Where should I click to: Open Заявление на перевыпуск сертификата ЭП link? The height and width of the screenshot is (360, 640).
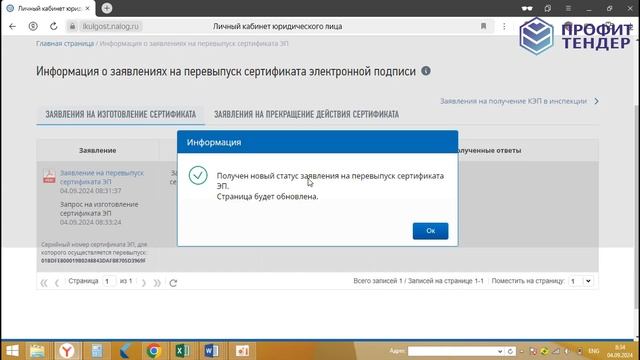(102, 177)
